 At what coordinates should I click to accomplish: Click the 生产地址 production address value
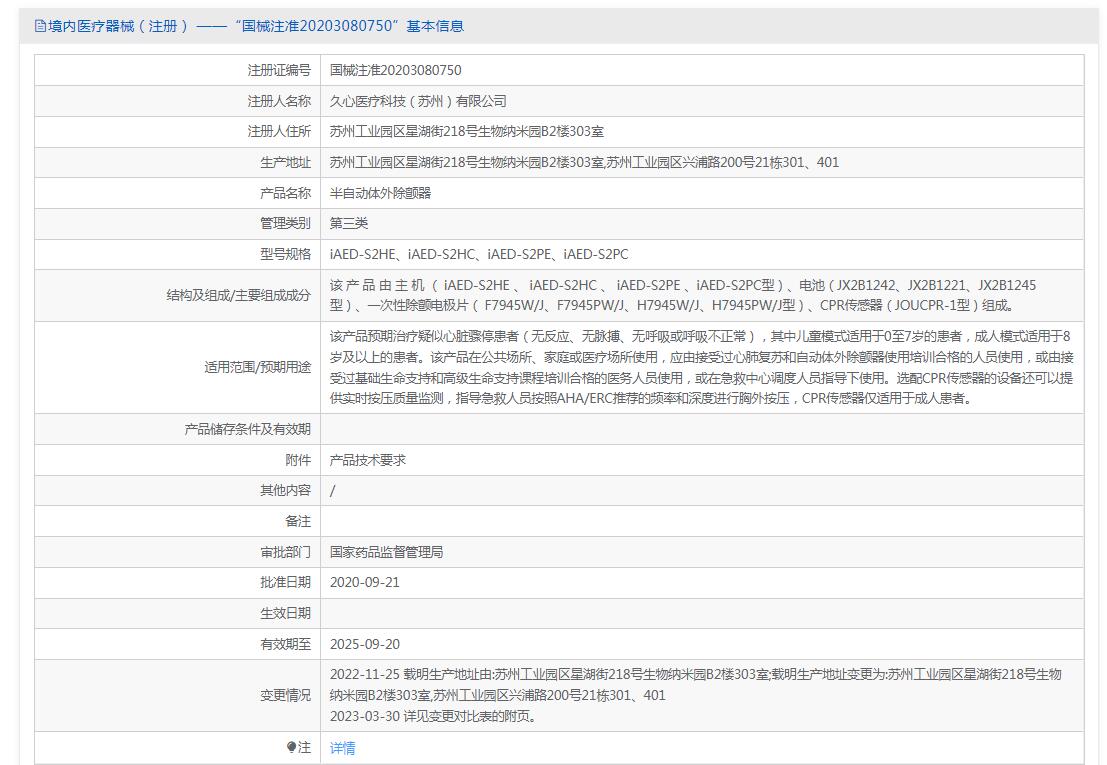(x=584, y=162)
